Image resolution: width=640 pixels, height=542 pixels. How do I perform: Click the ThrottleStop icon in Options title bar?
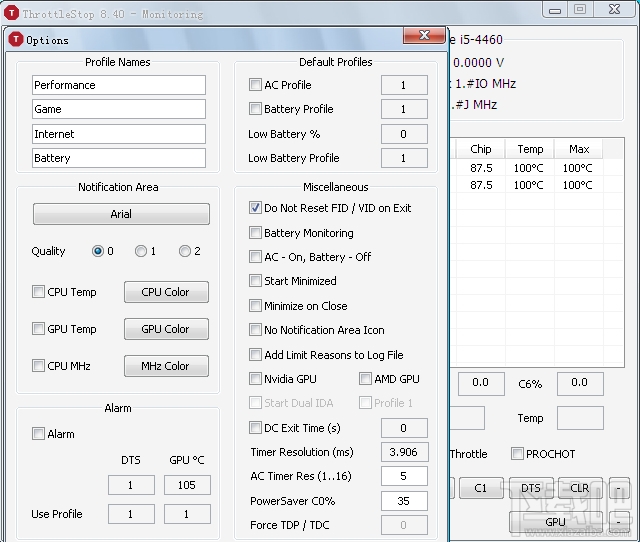pos(15,40)
